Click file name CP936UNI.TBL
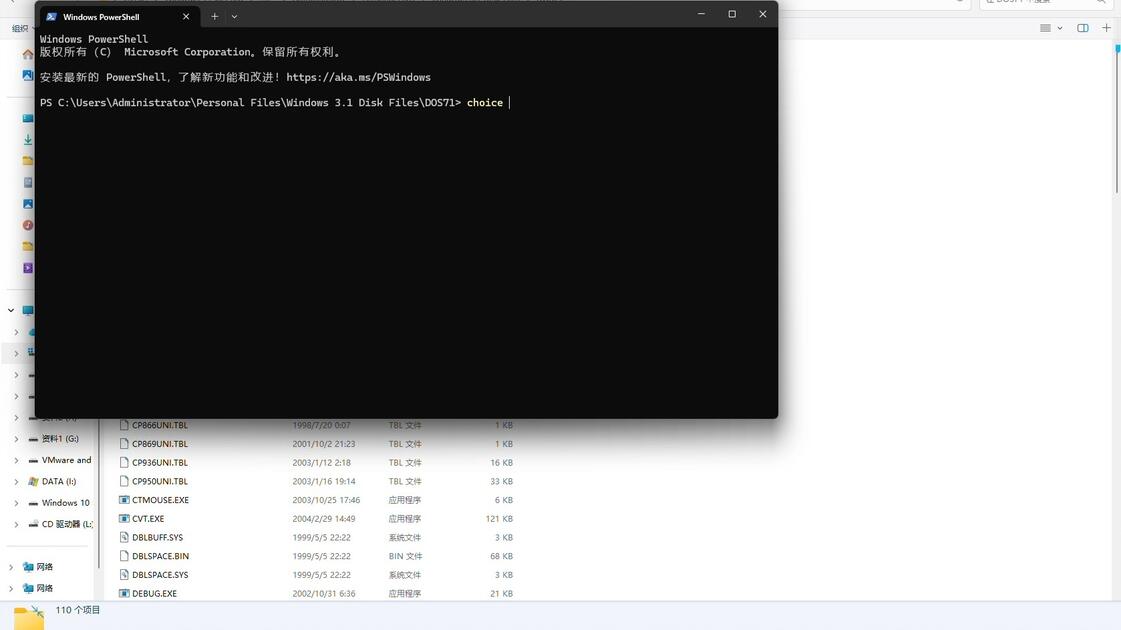The image size is (1121, 630). click(160, 463)
